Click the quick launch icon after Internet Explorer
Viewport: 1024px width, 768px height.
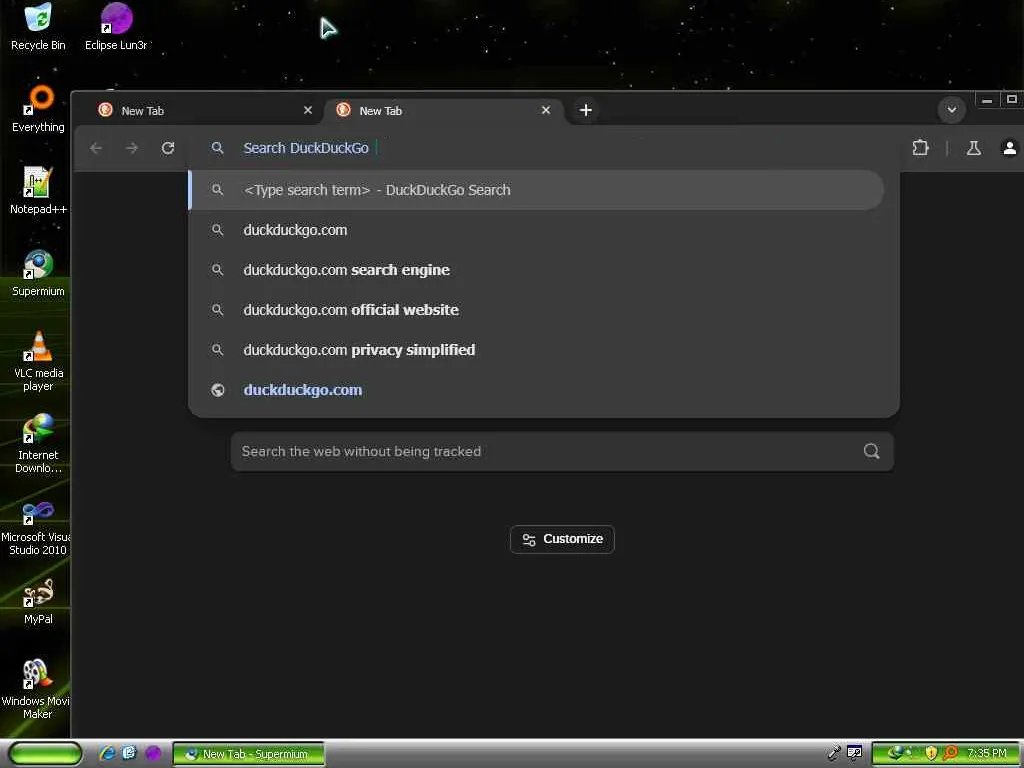[x=129, y=753]
